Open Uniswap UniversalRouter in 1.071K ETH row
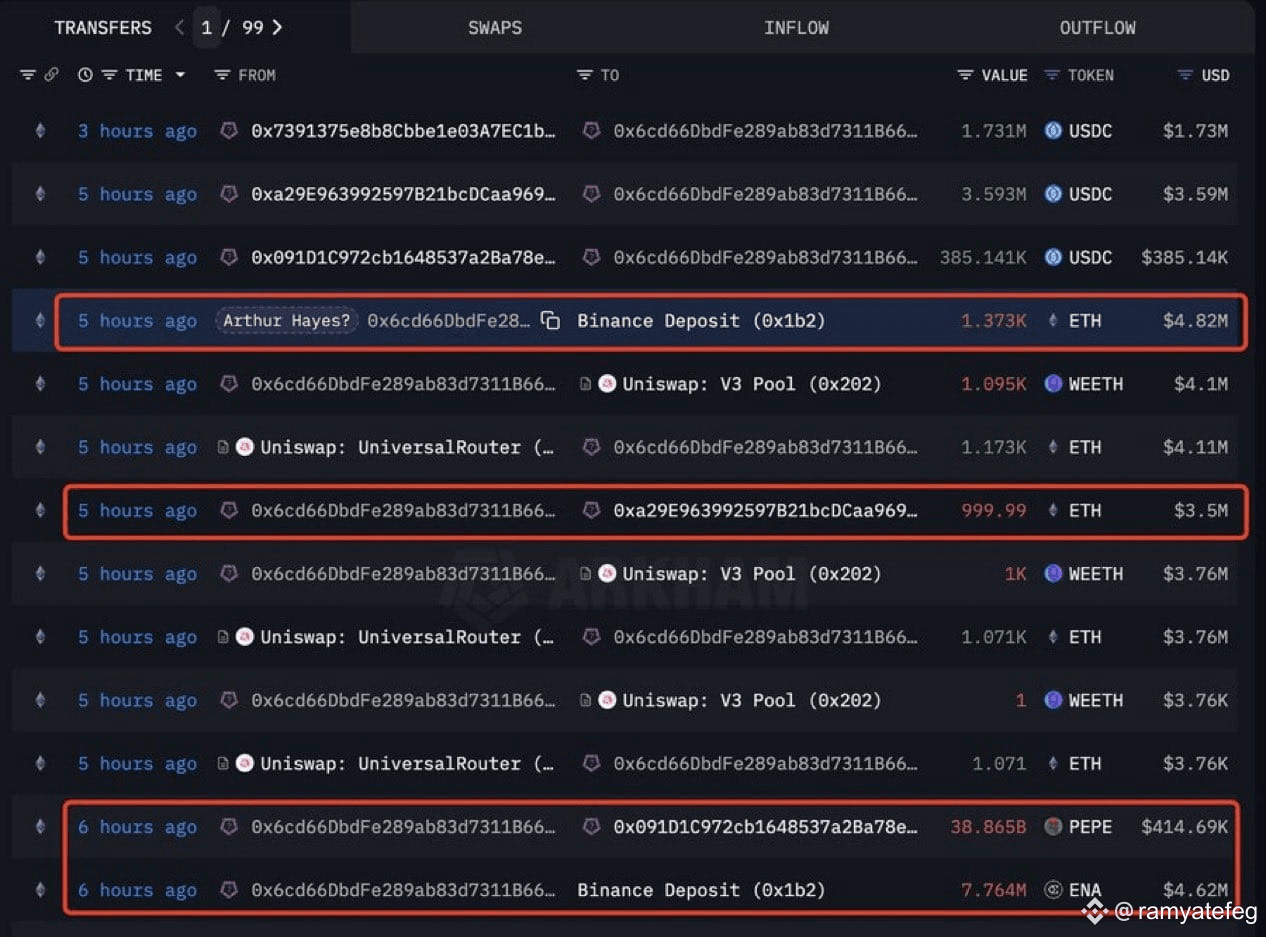The width and height of the screenshot is (1266, 937). 407,637
